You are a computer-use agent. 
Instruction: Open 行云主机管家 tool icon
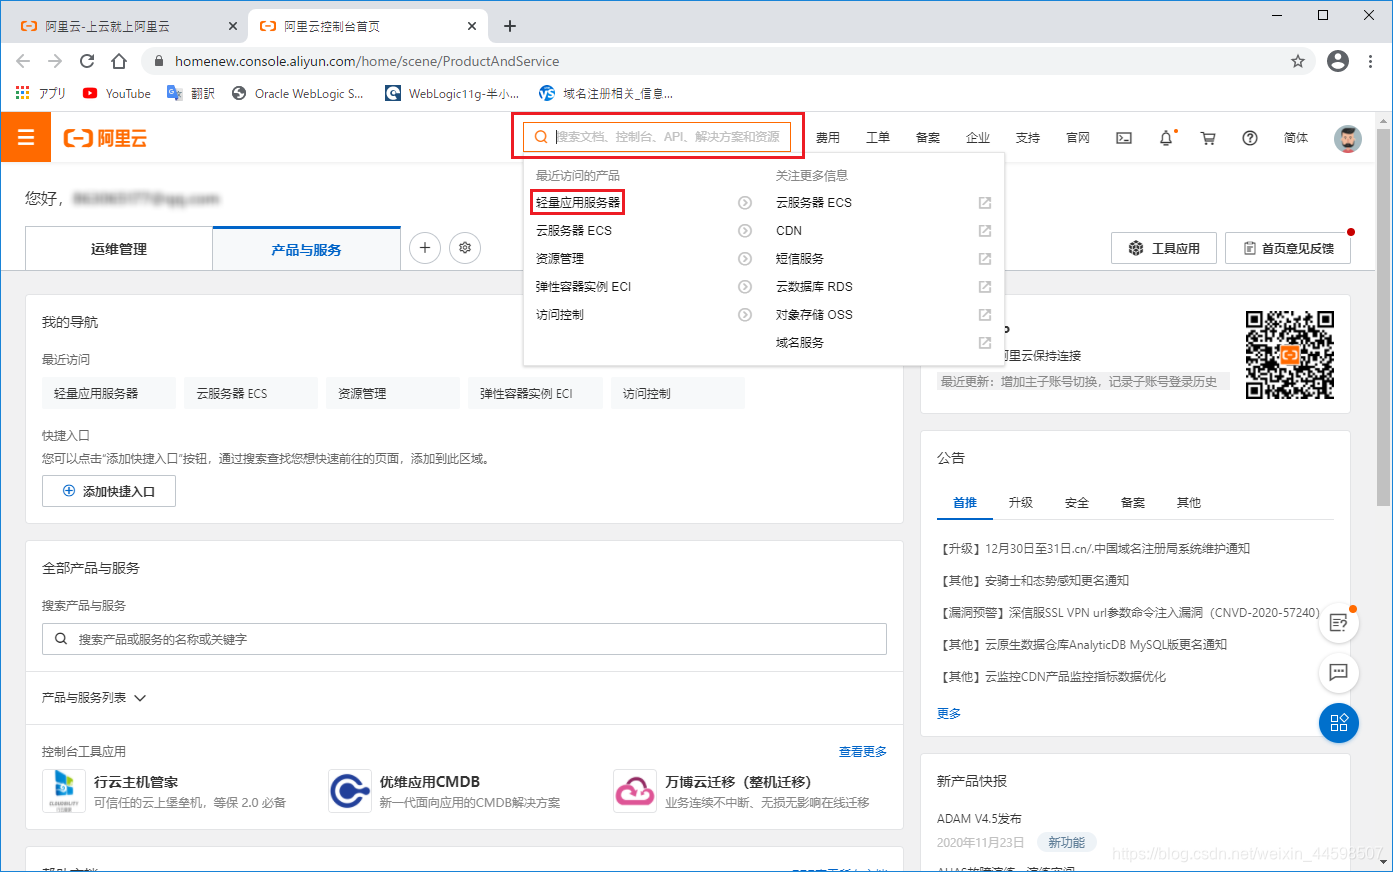(x=64, y=791)
